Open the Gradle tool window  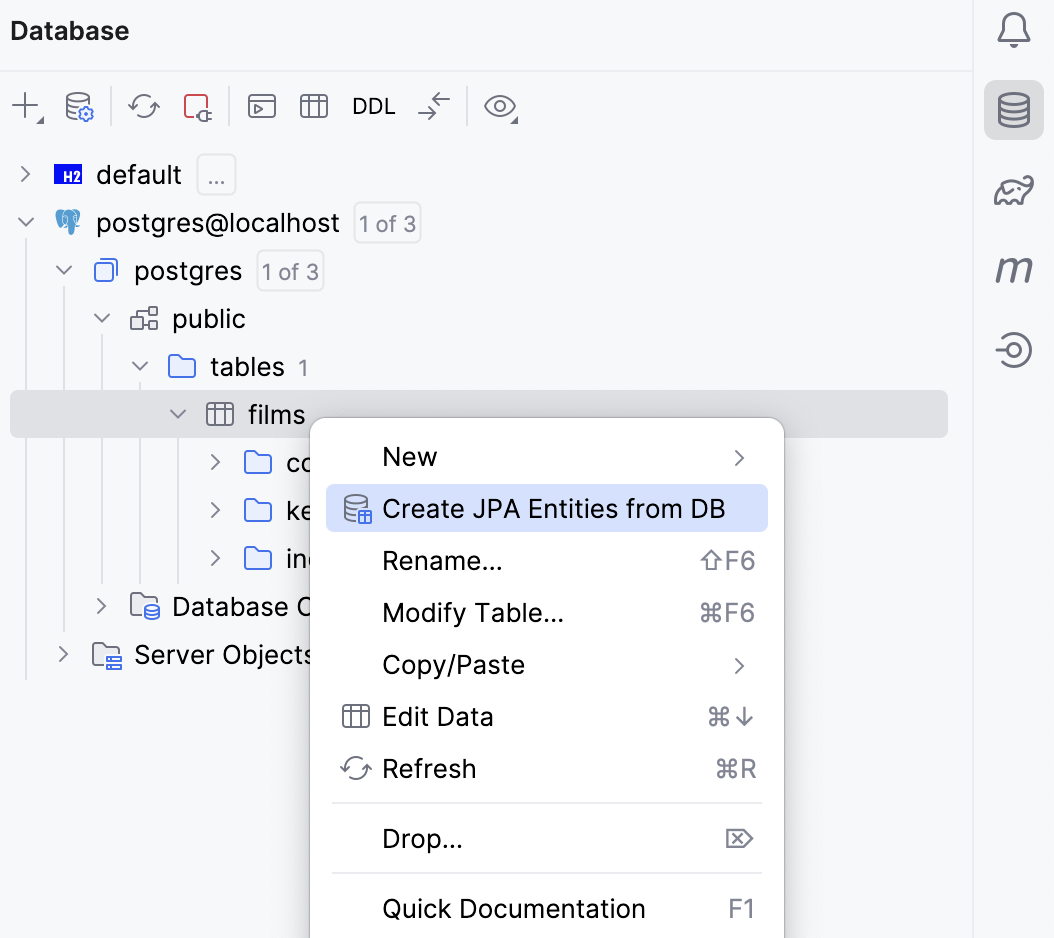[1014, 189]
